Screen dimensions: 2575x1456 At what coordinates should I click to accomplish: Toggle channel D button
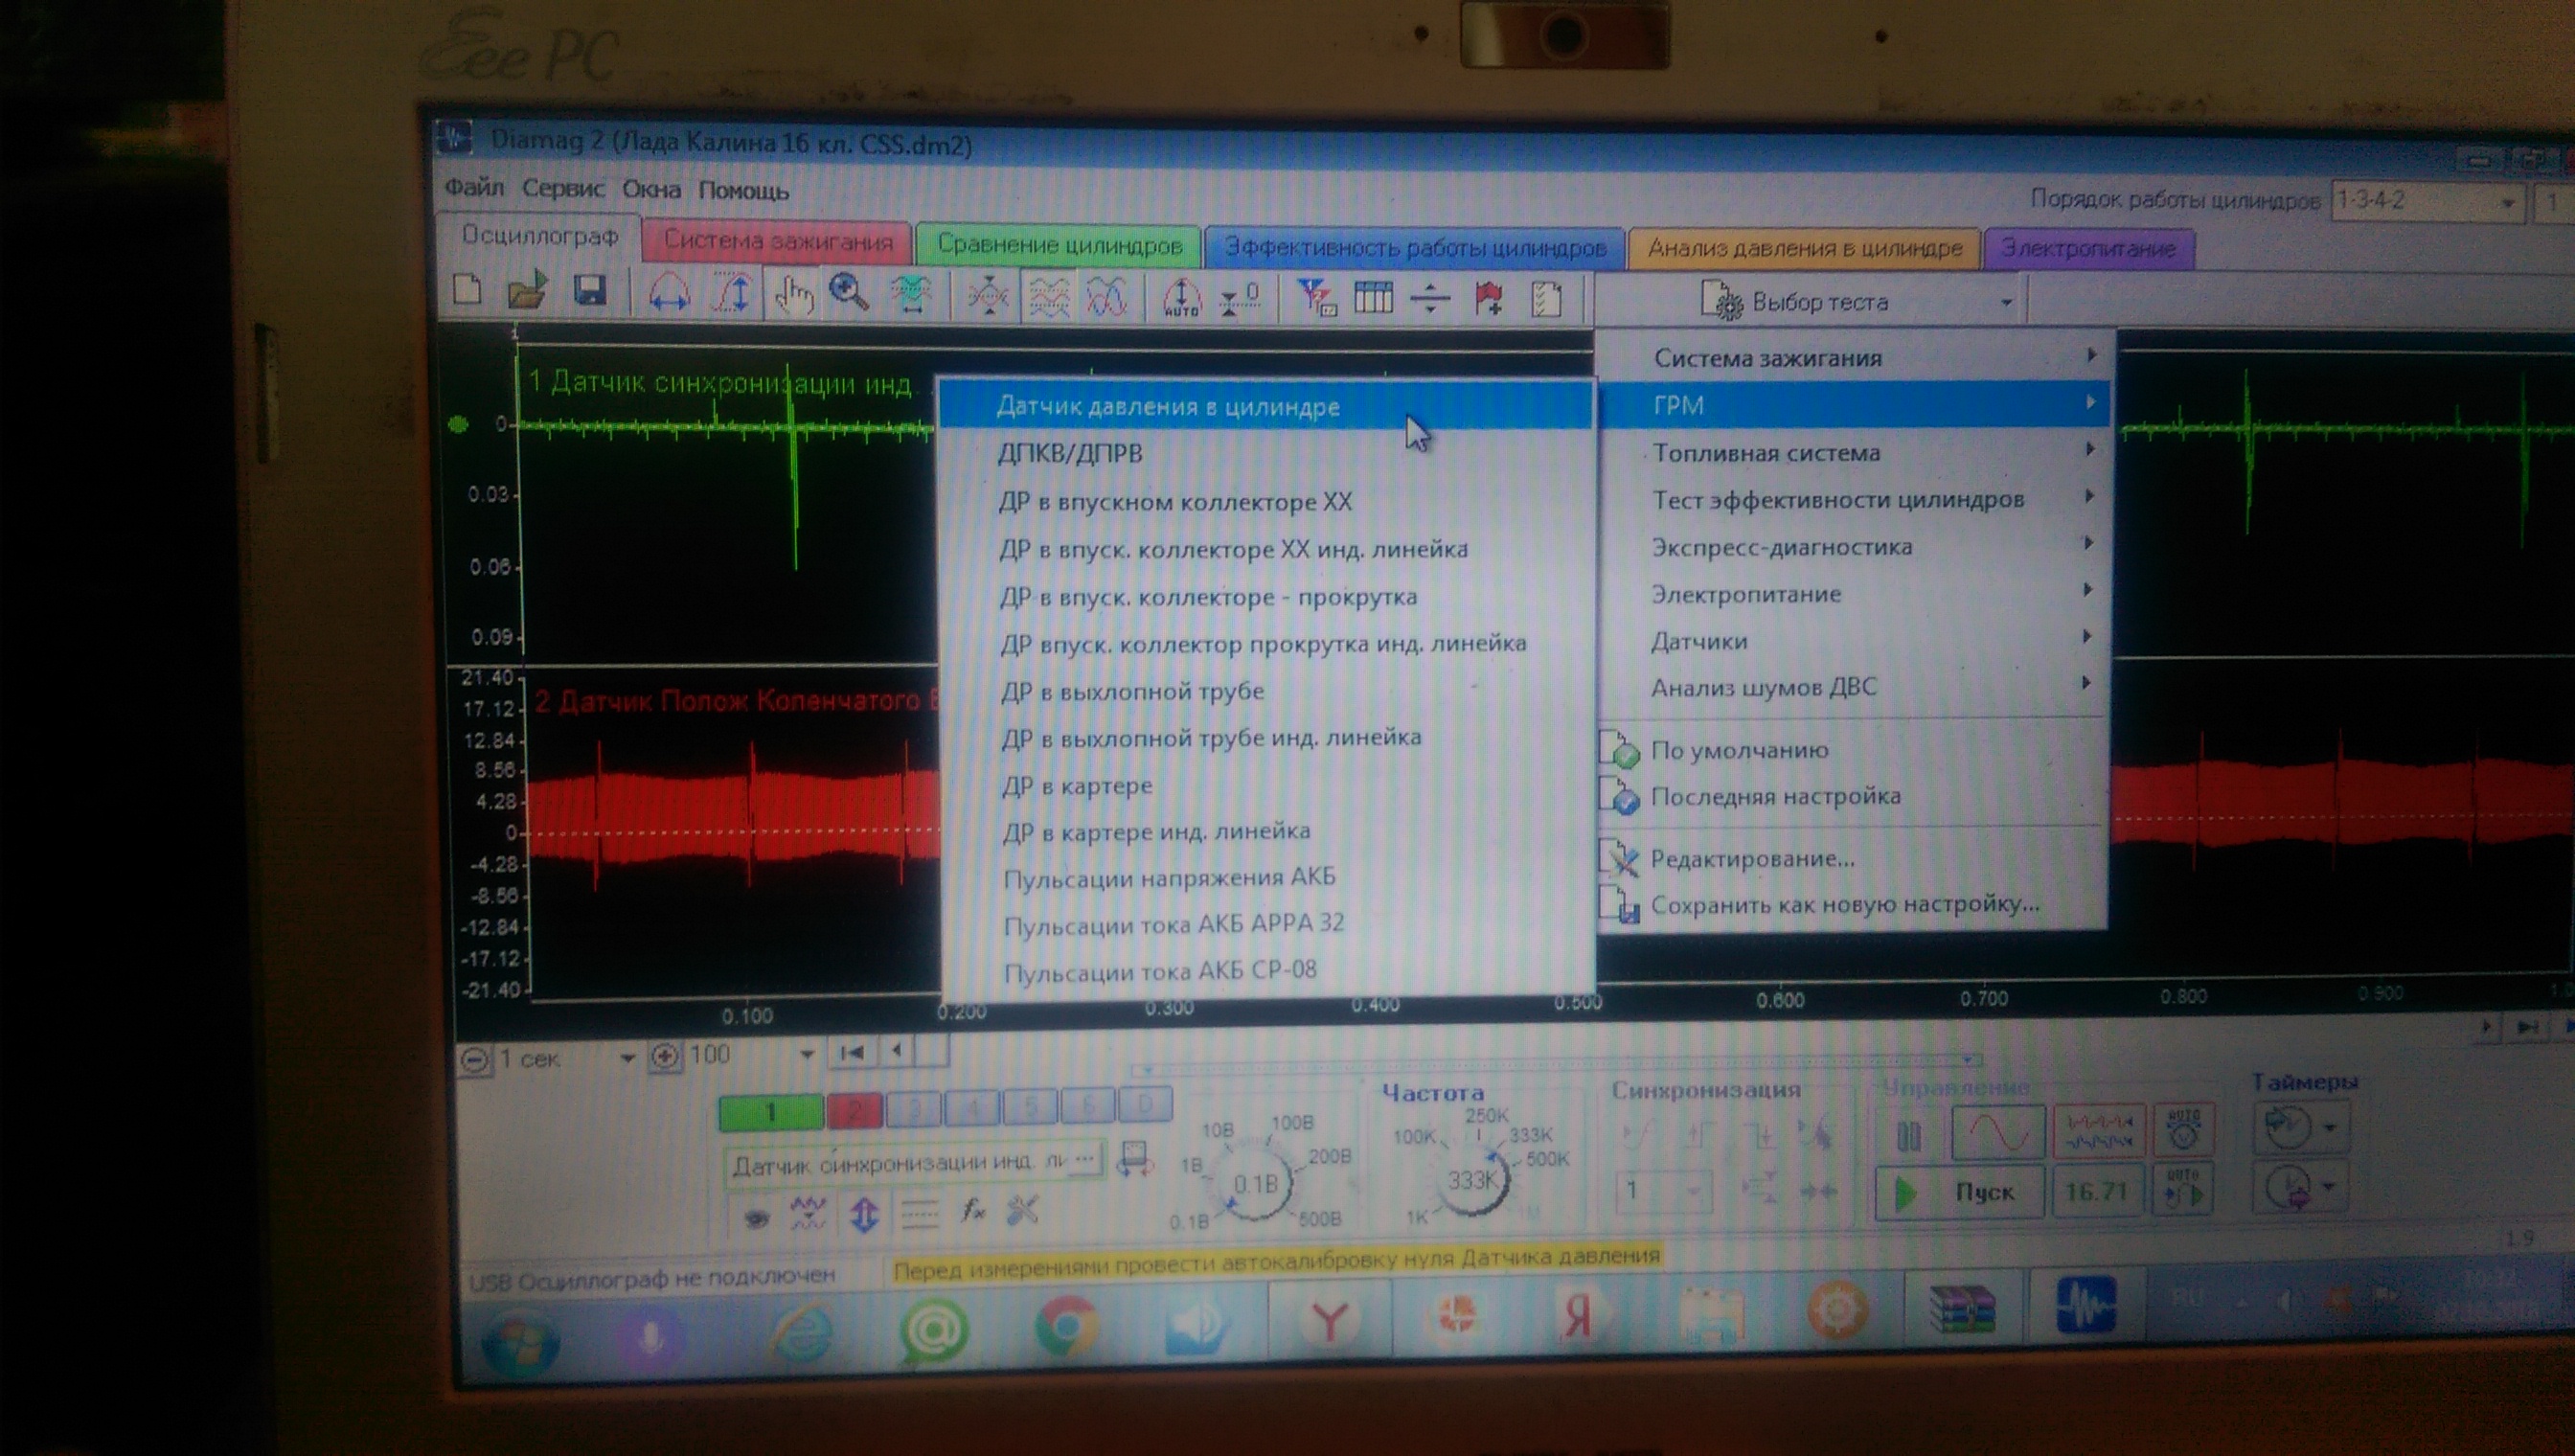pyautogui.click(x=1145, y=1104)
